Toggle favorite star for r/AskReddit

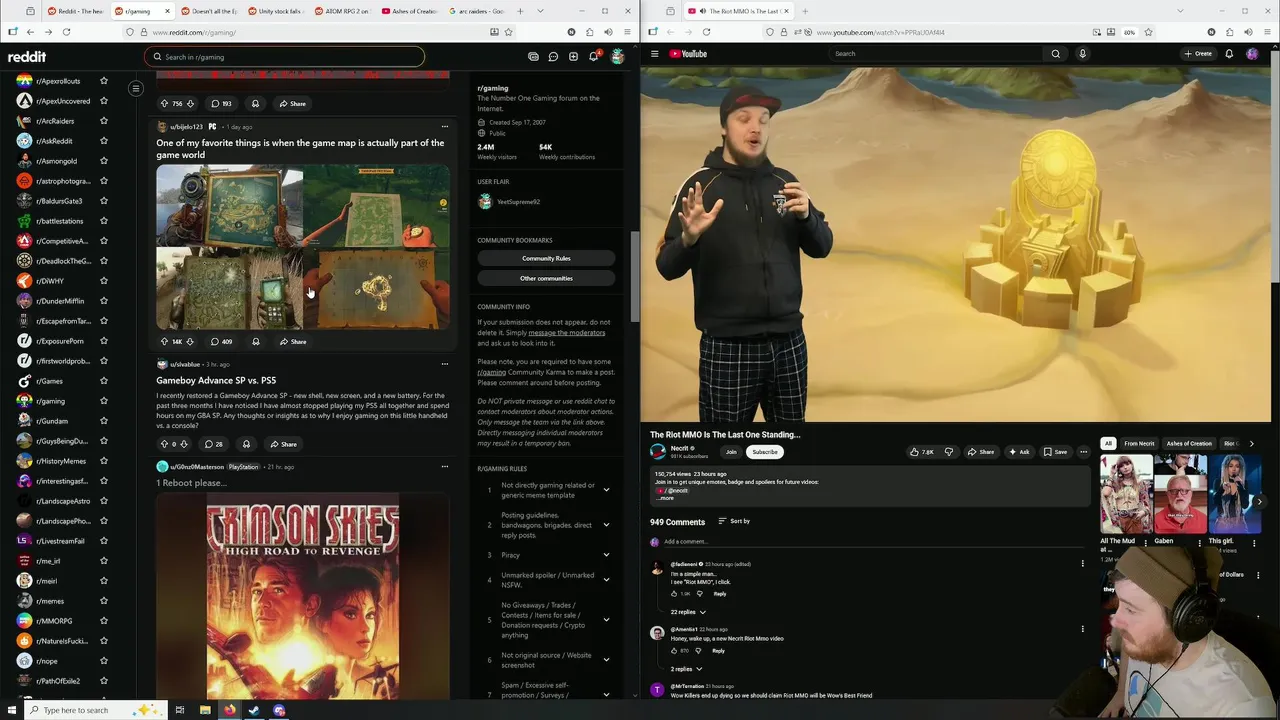coord(104,141)
